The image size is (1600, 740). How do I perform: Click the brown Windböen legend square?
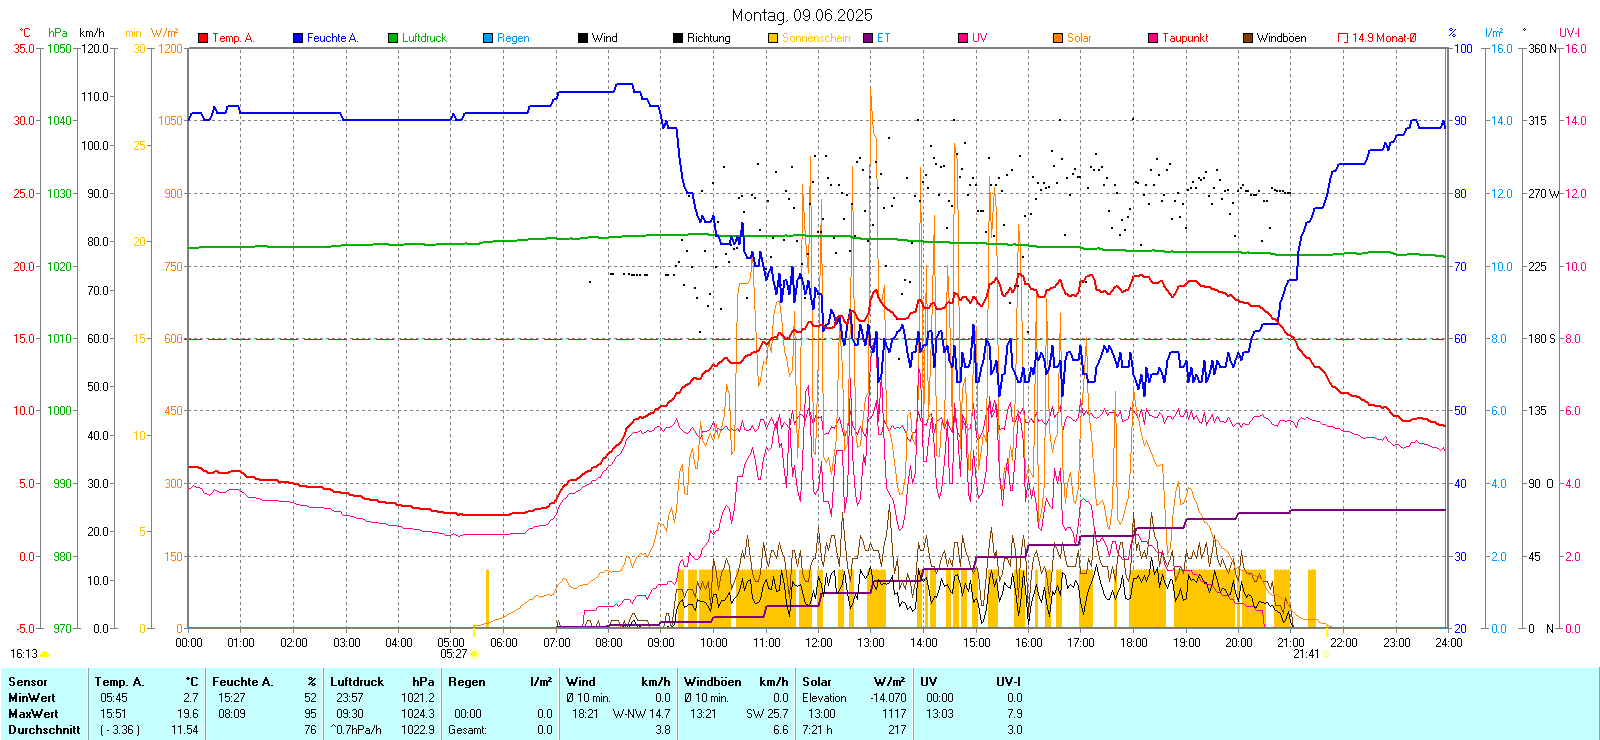pos(1248,38)
